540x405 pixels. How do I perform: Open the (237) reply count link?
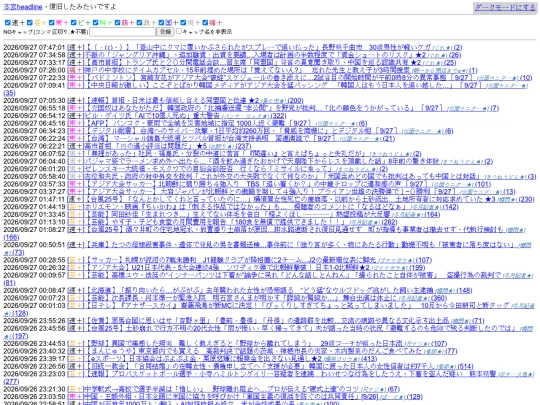pos(243,146)
